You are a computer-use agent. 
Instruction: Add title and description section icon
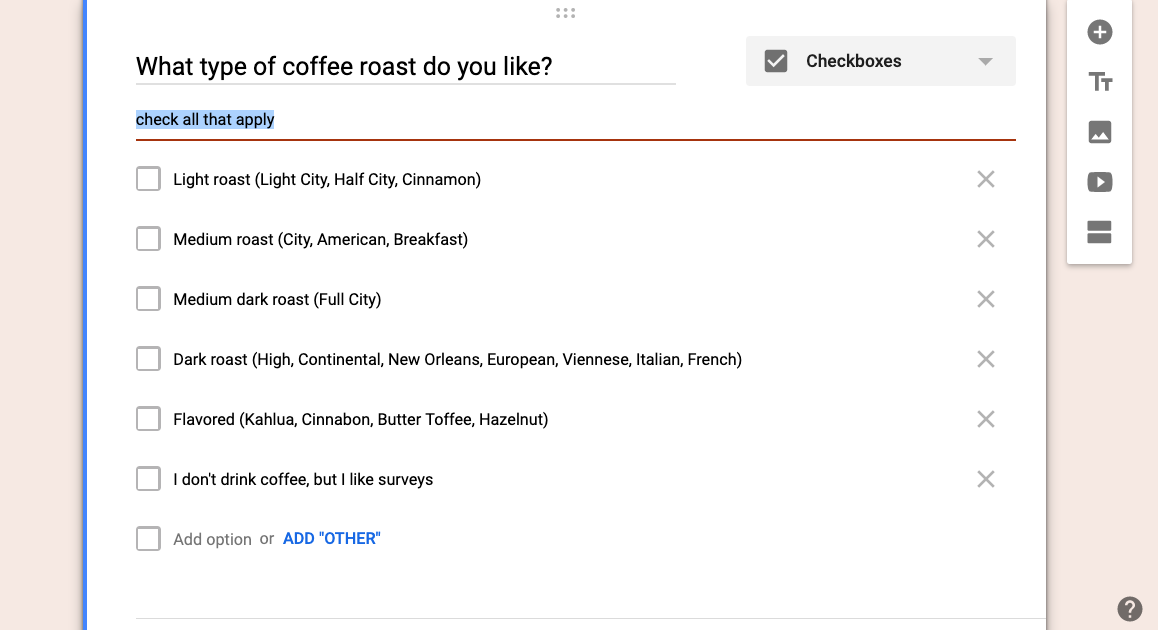[1100, 82]
